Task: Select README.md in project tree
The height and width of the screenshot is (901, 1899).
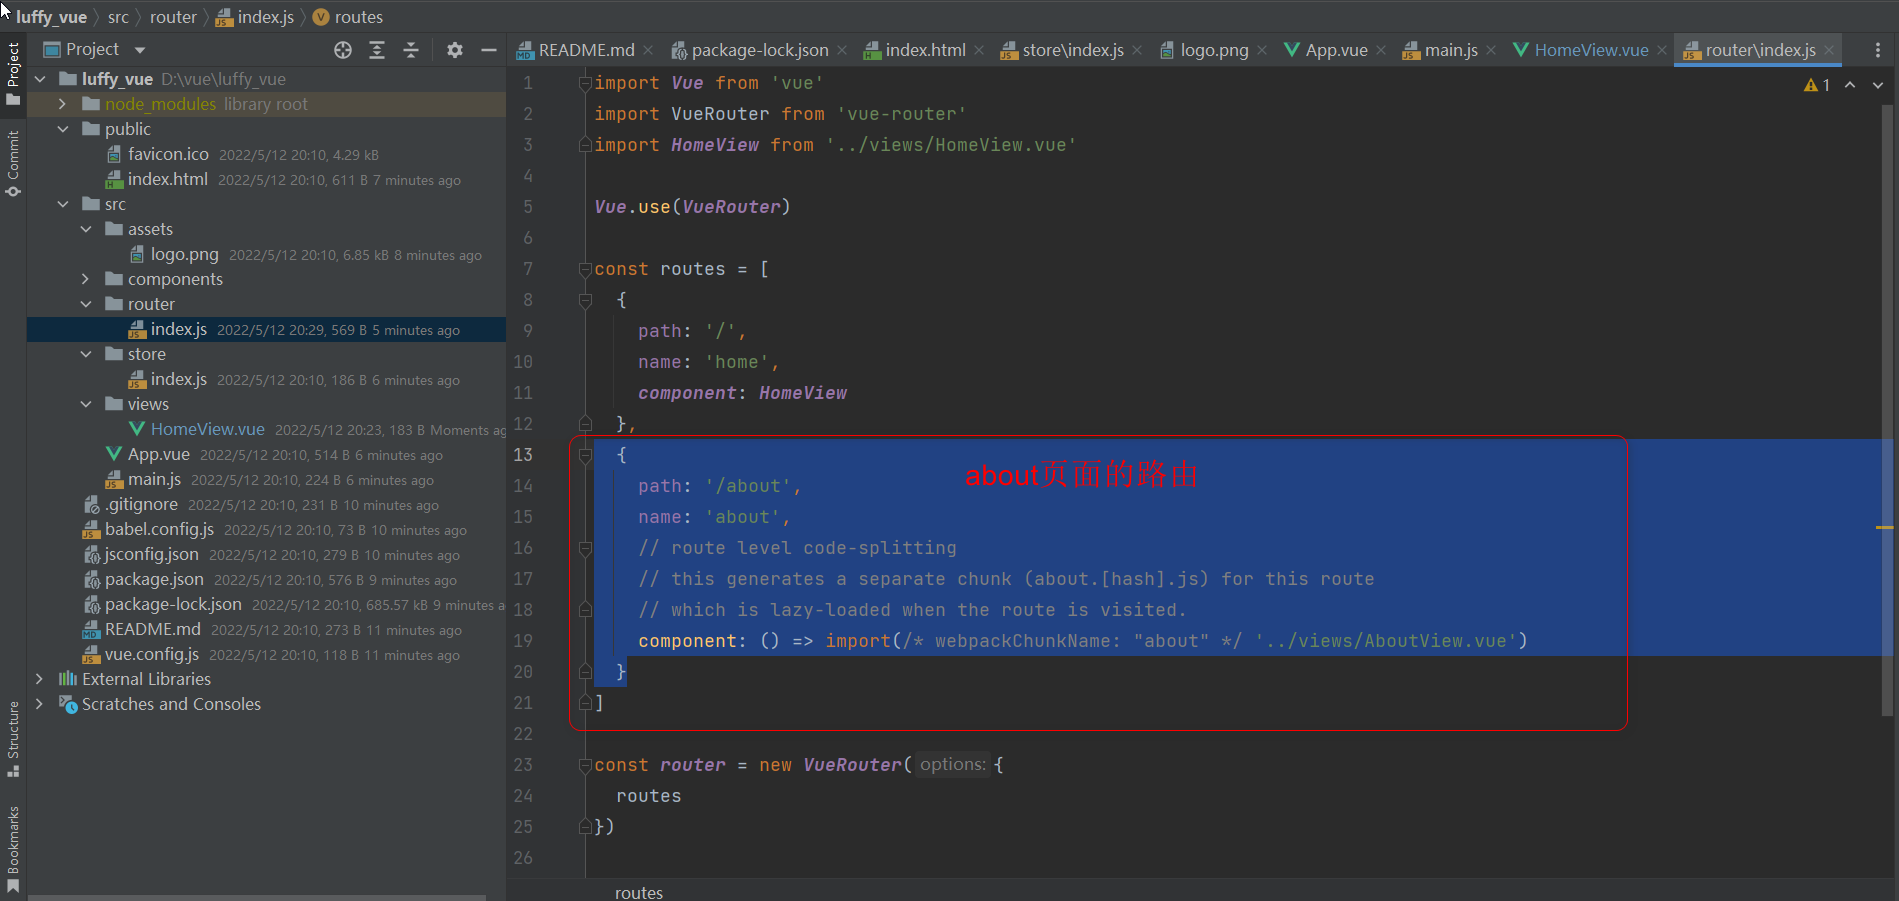Action: (x=152, y=629)
